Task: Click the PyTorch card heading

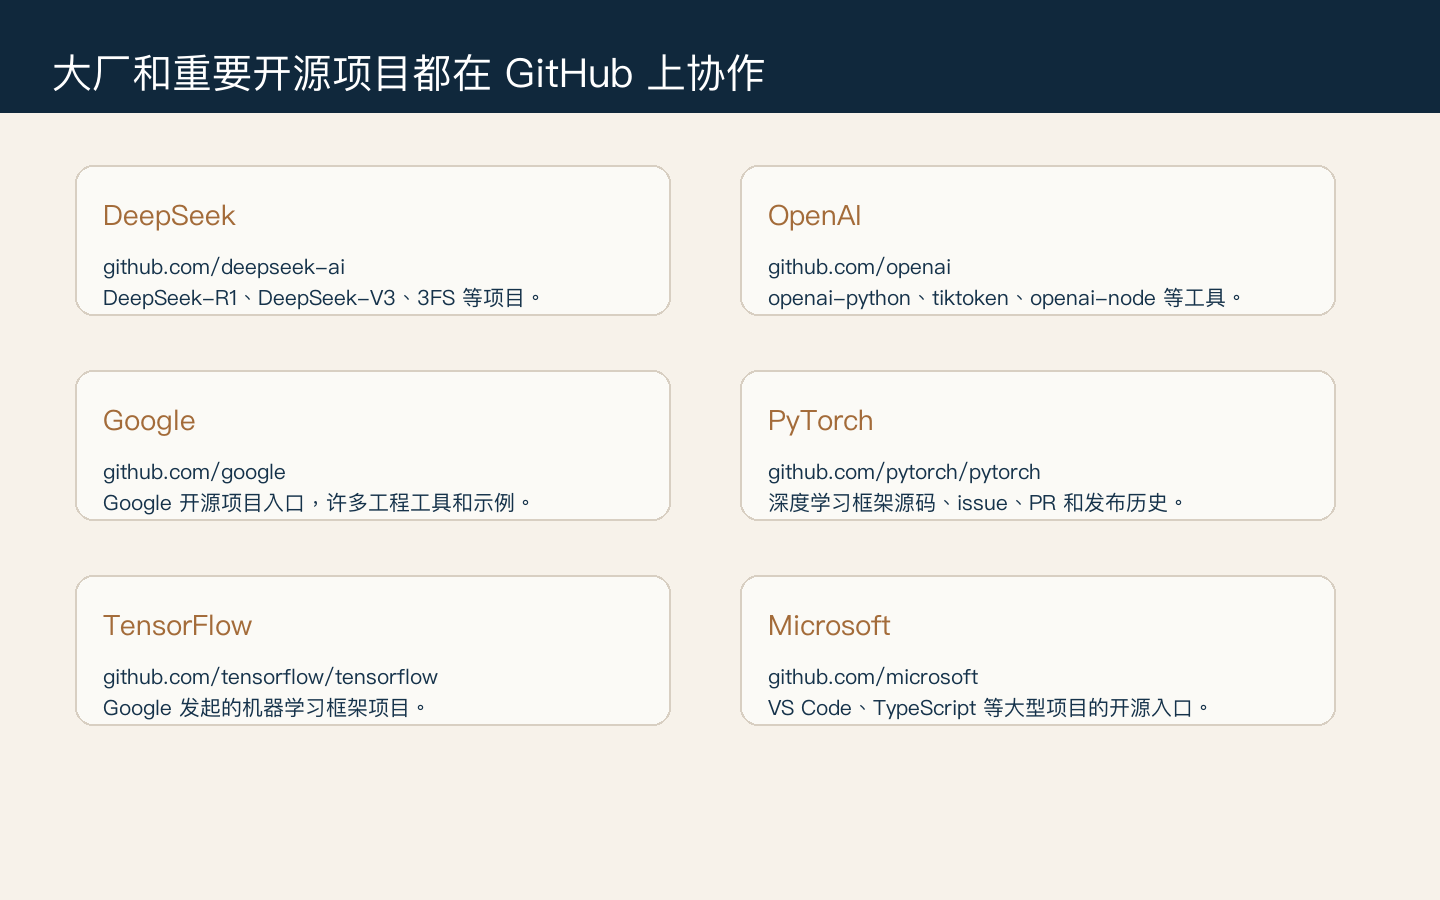Action: [820, 421]
